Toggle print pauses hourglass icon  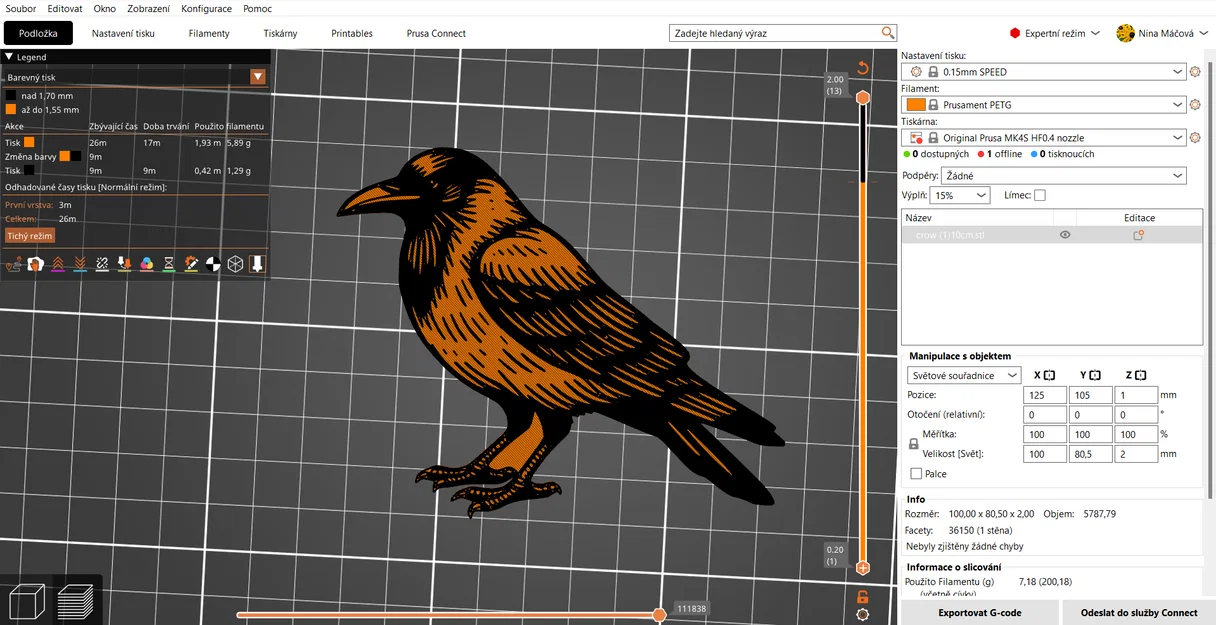click(169, 264)
